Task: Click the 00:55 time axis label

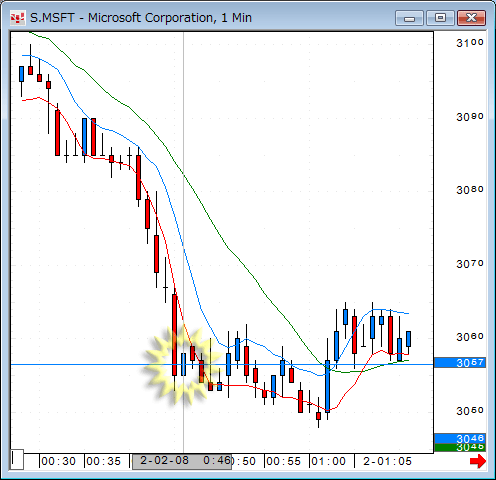Action: tap(283, 461)
